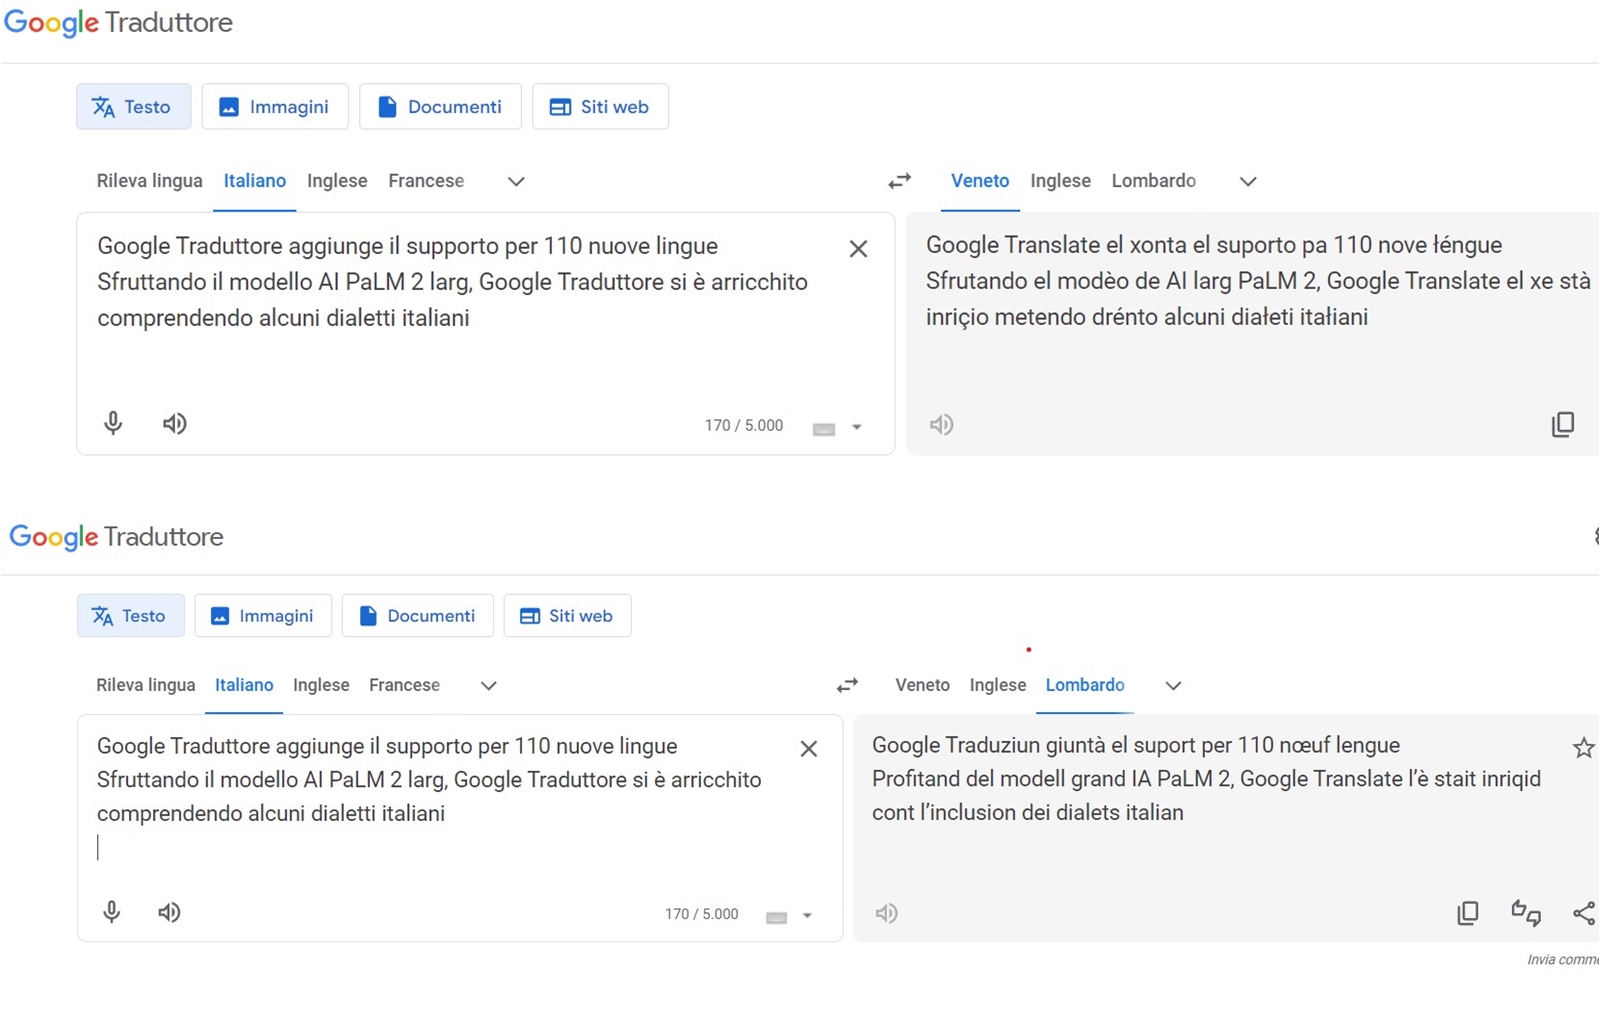Screen dimensions: 1600x1024
Task: Clear source text in the upper translator
Action: [858, 249]
